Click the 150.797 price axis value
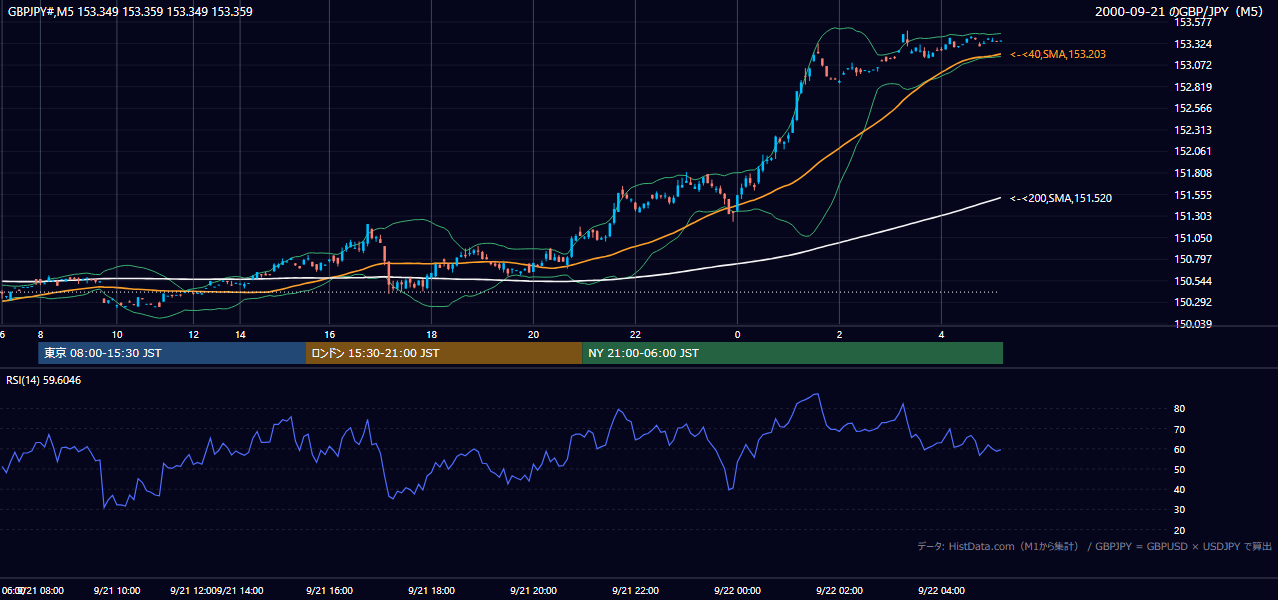The image size is (1278, 600). 1193,259
